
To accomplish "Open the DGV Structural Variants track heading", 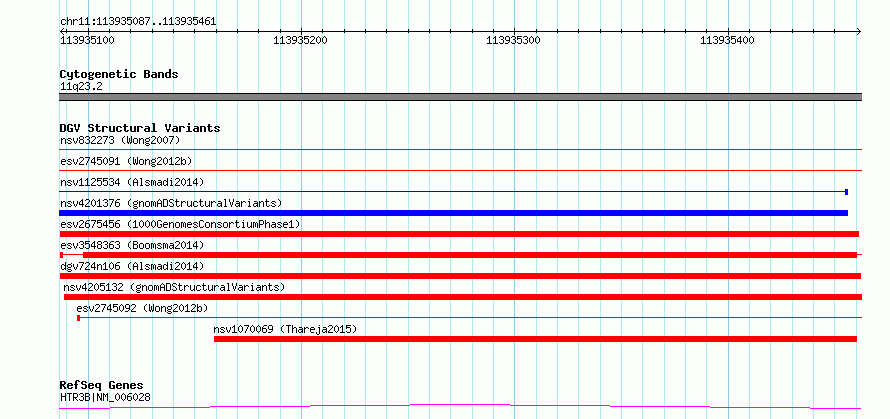I will coord(140,128).
